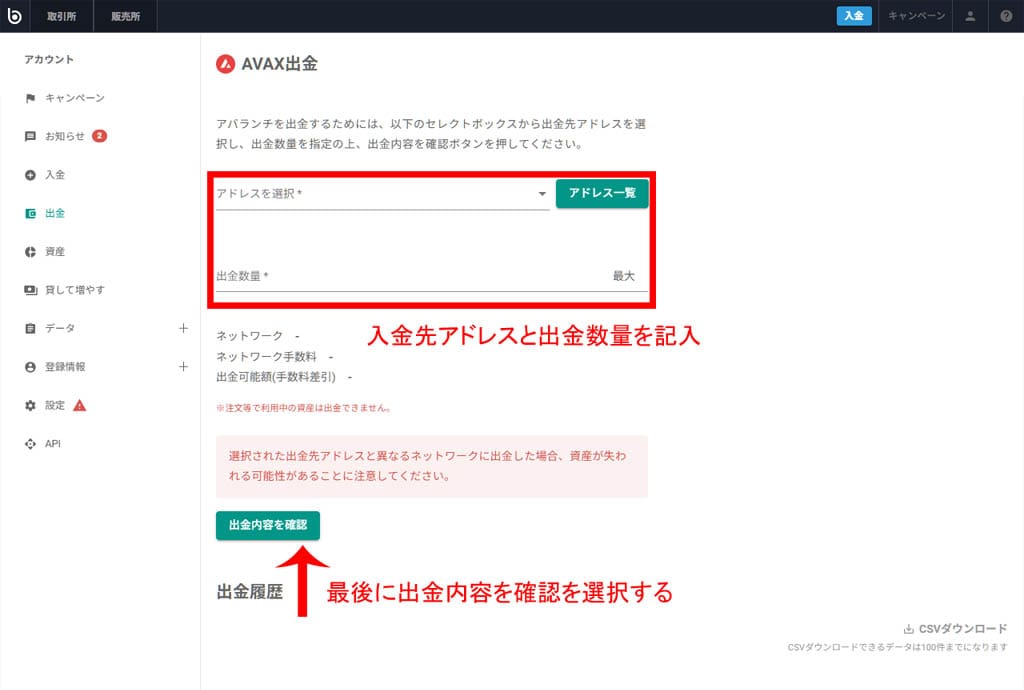Click the CSV download arrow icon

(908, 629)
